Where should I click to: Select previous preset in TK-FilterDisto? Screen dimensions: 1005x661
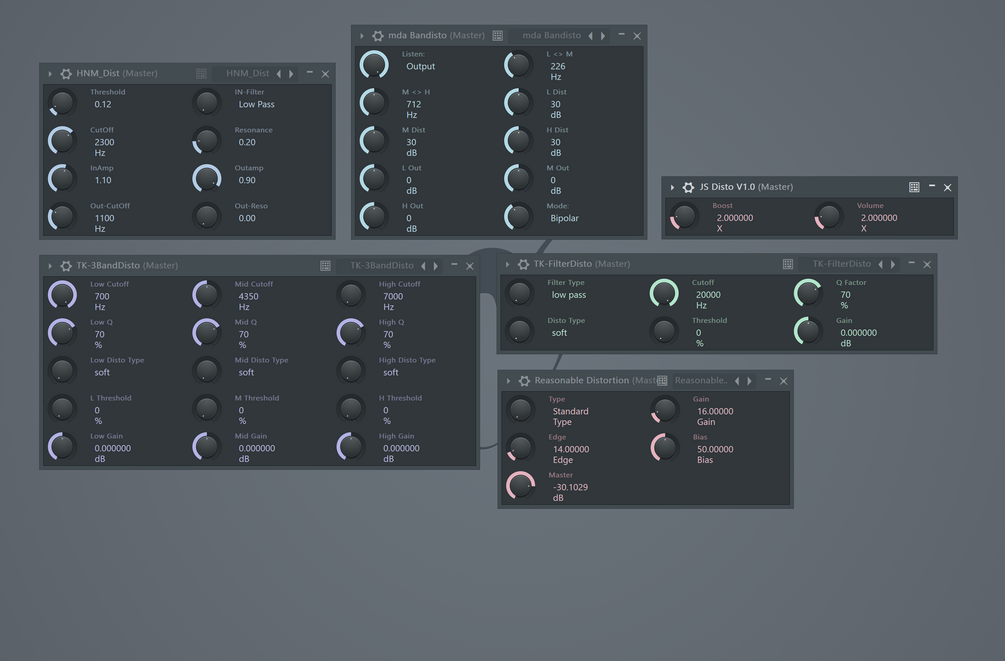coord(881,264)
